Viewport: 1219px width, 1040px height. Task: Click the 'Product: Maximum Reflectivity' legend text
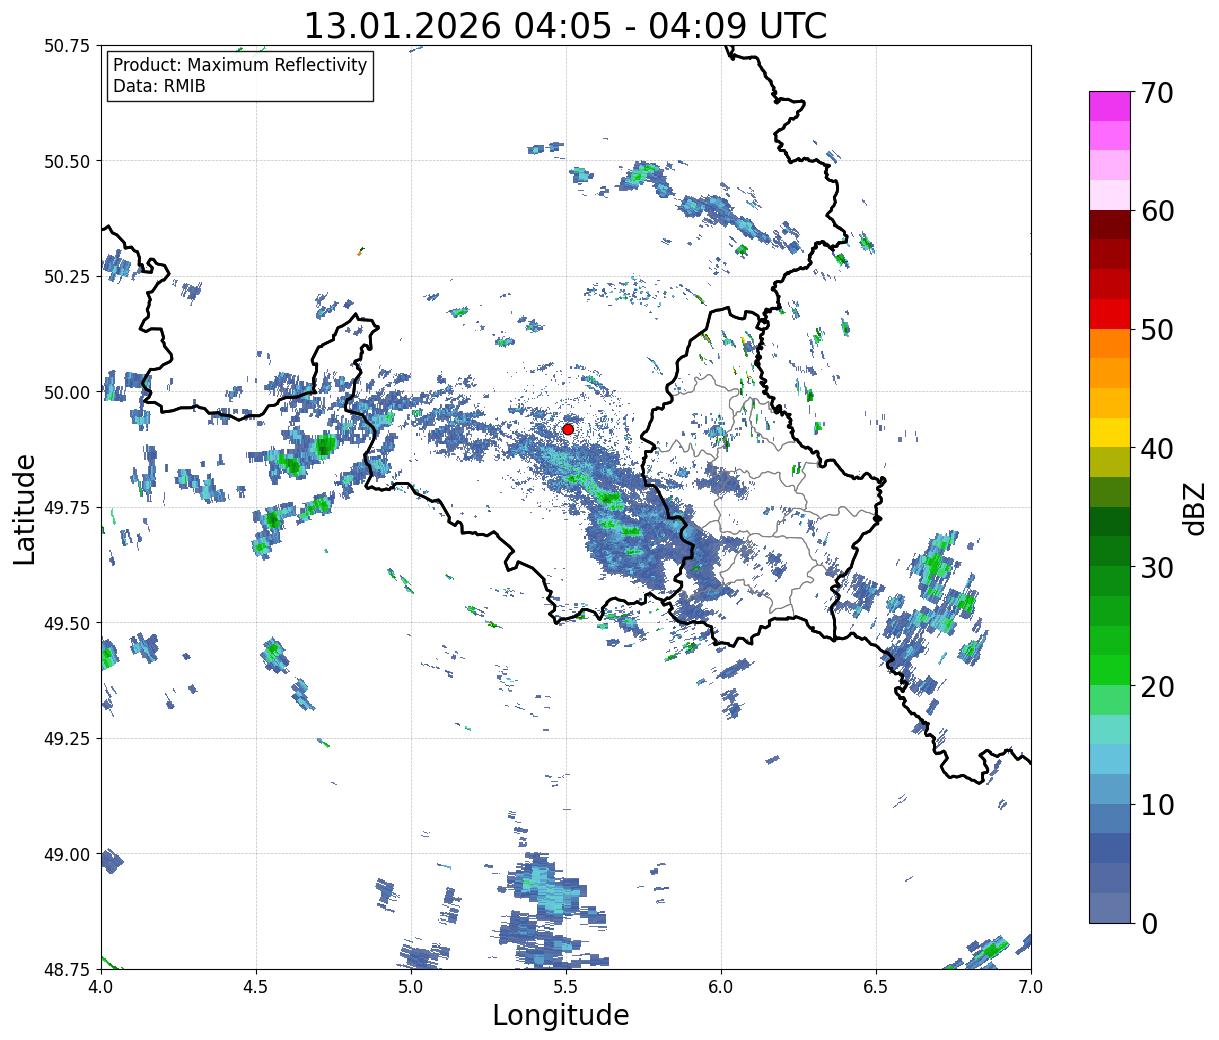tap(240, 65)
